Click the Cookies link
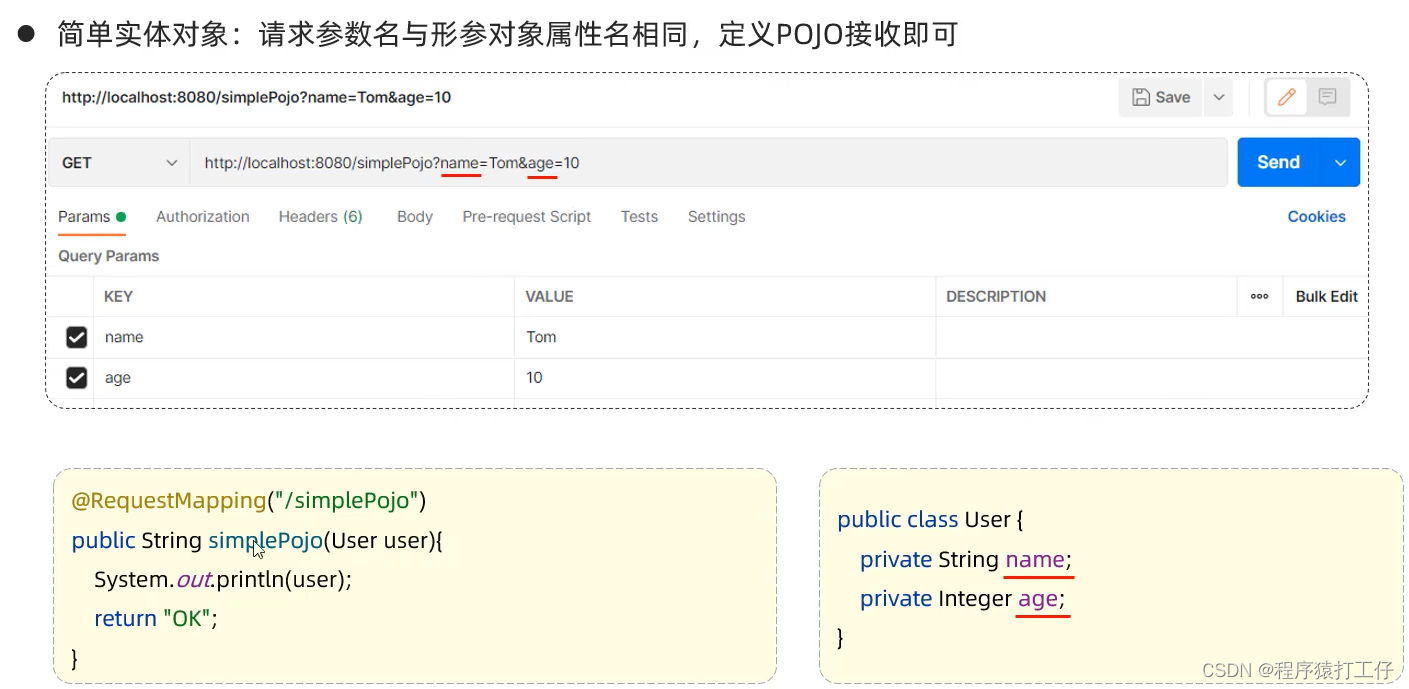 pos(1316,217)
